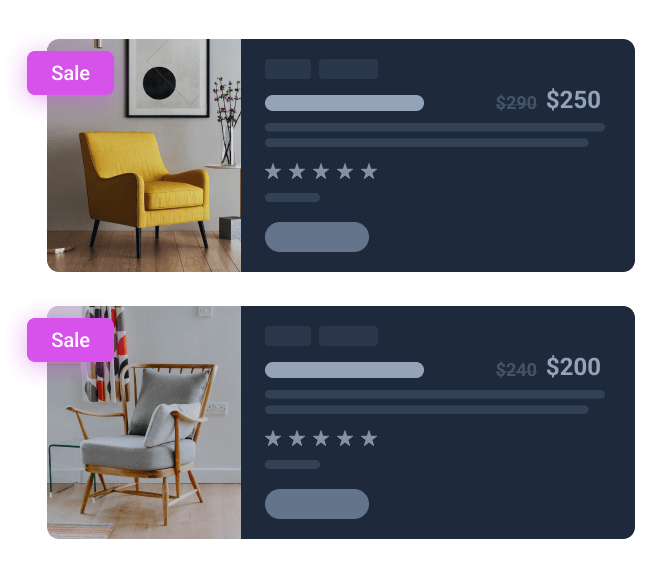Image resolution: width=660 pixels, height=572 pixels.
Task: Click the second tag chip on the $250 card
Action: [x=348, y=69]
